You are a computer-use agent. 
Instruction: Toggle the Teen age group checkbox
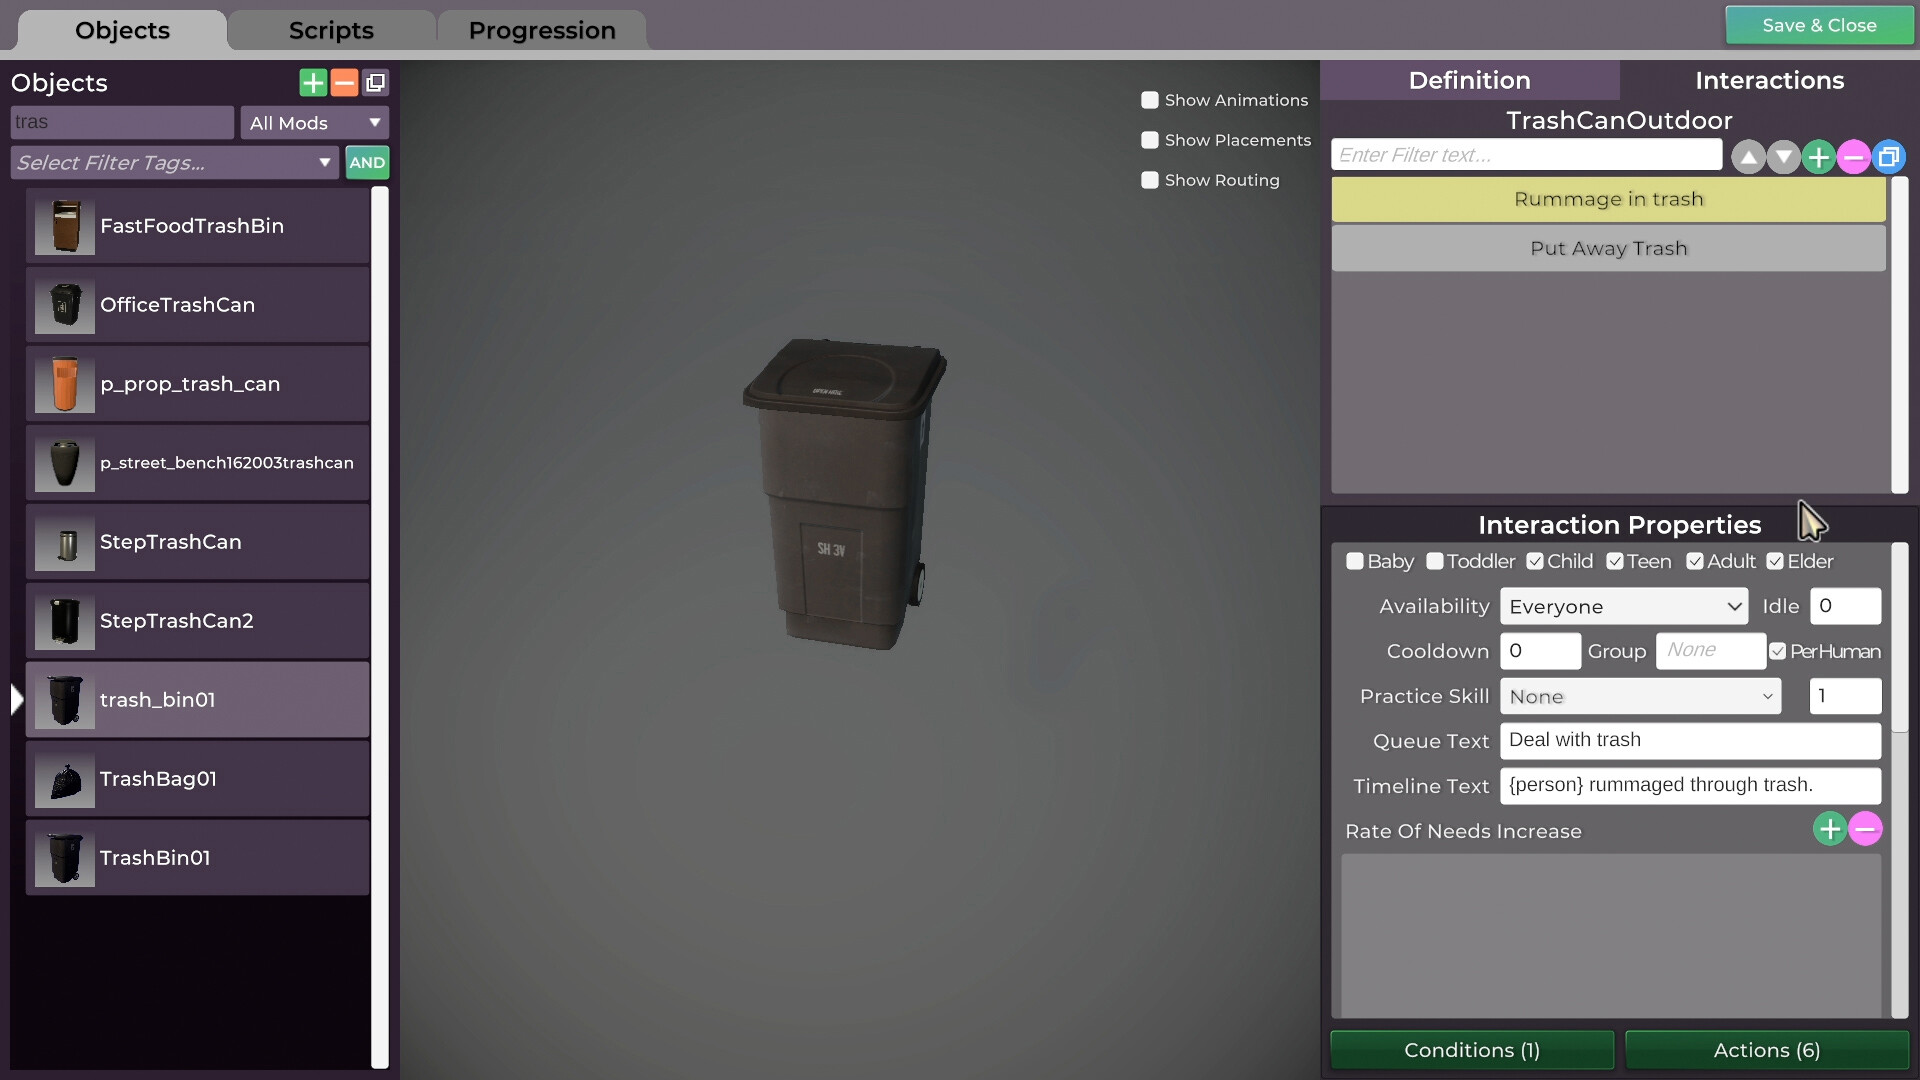1615,560
